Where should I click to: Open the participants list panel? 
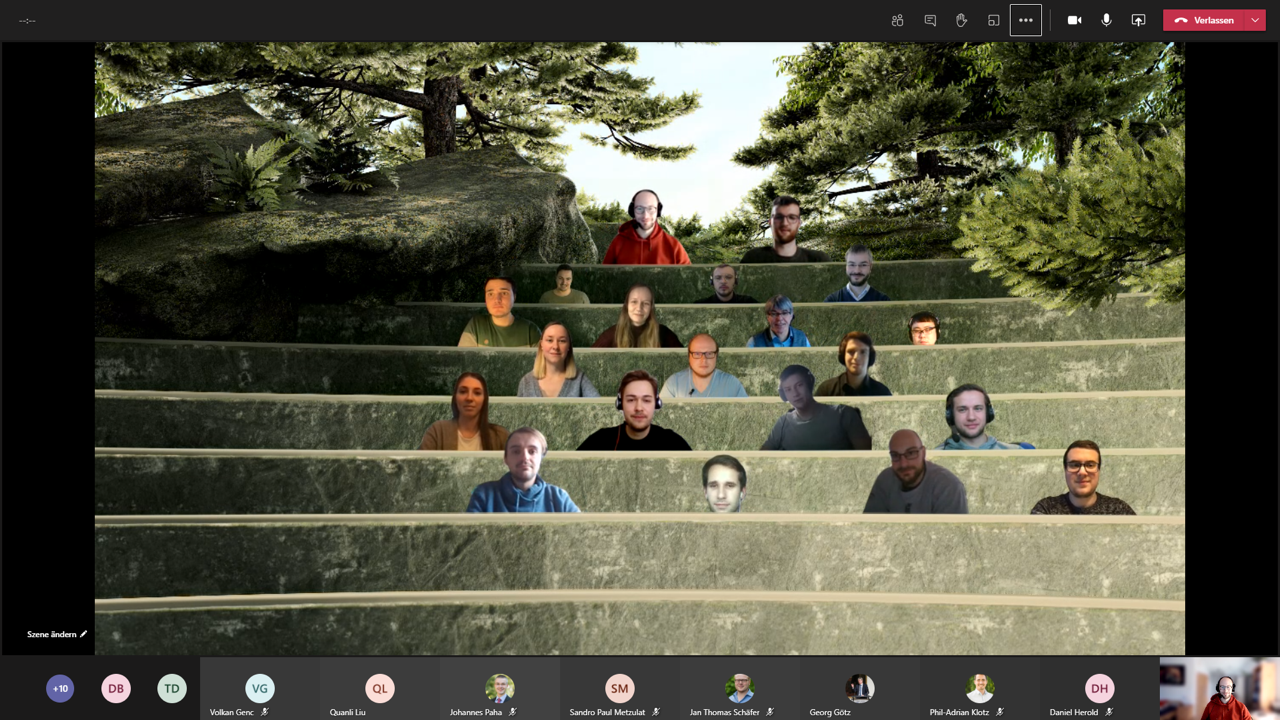tap(897, 20)
